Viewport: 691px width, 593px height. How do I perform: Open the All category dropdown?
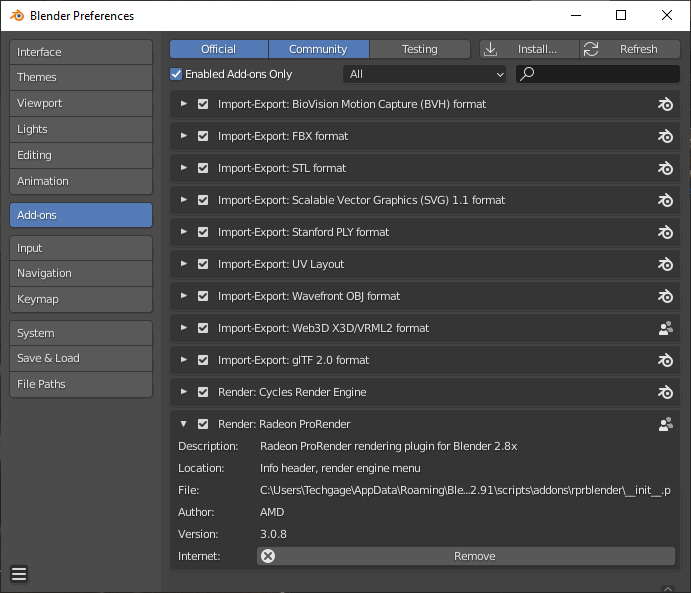point(424,74)
